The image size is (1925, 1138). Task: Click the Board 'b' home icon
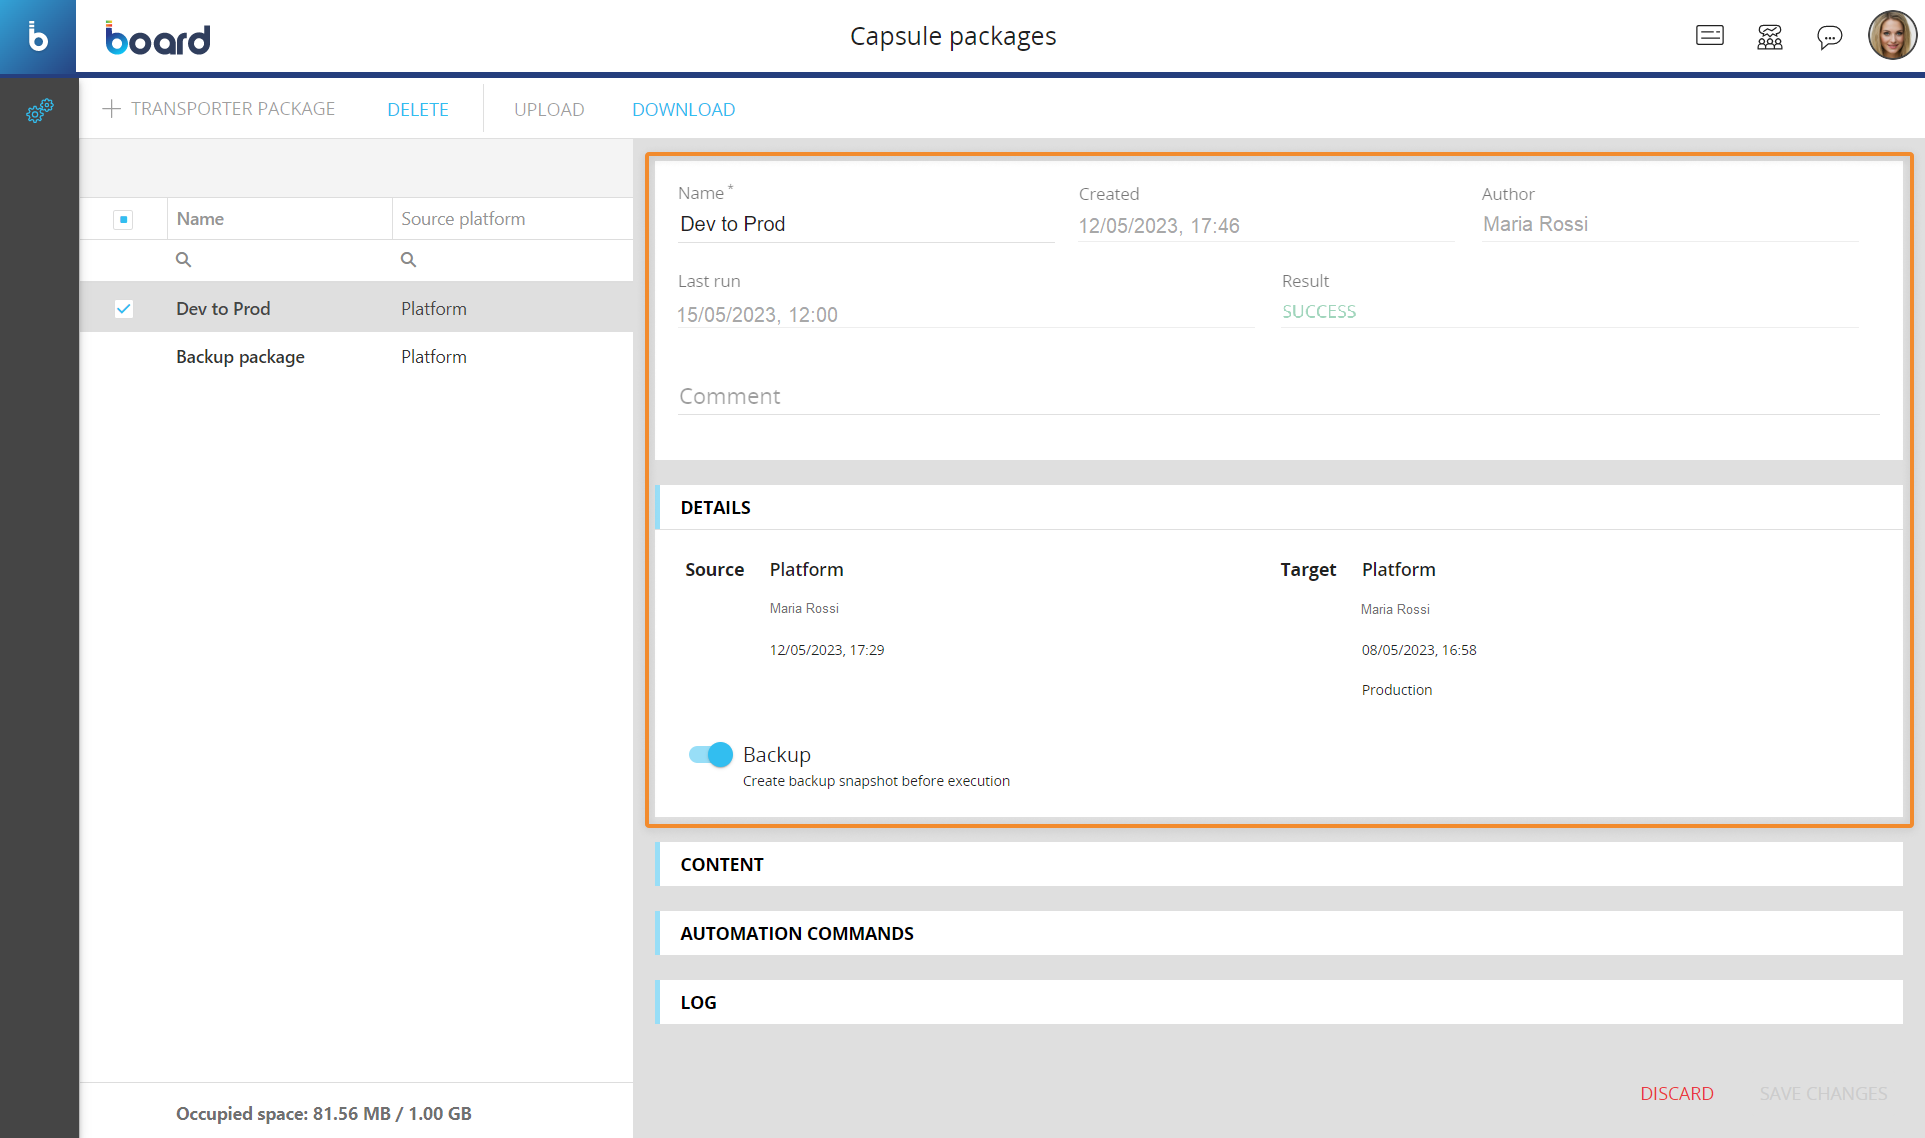pos(38,37)
